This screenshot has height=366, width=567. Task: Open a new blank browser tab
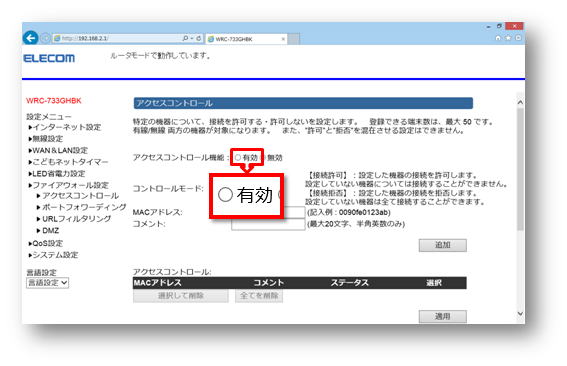click(294, 39)
